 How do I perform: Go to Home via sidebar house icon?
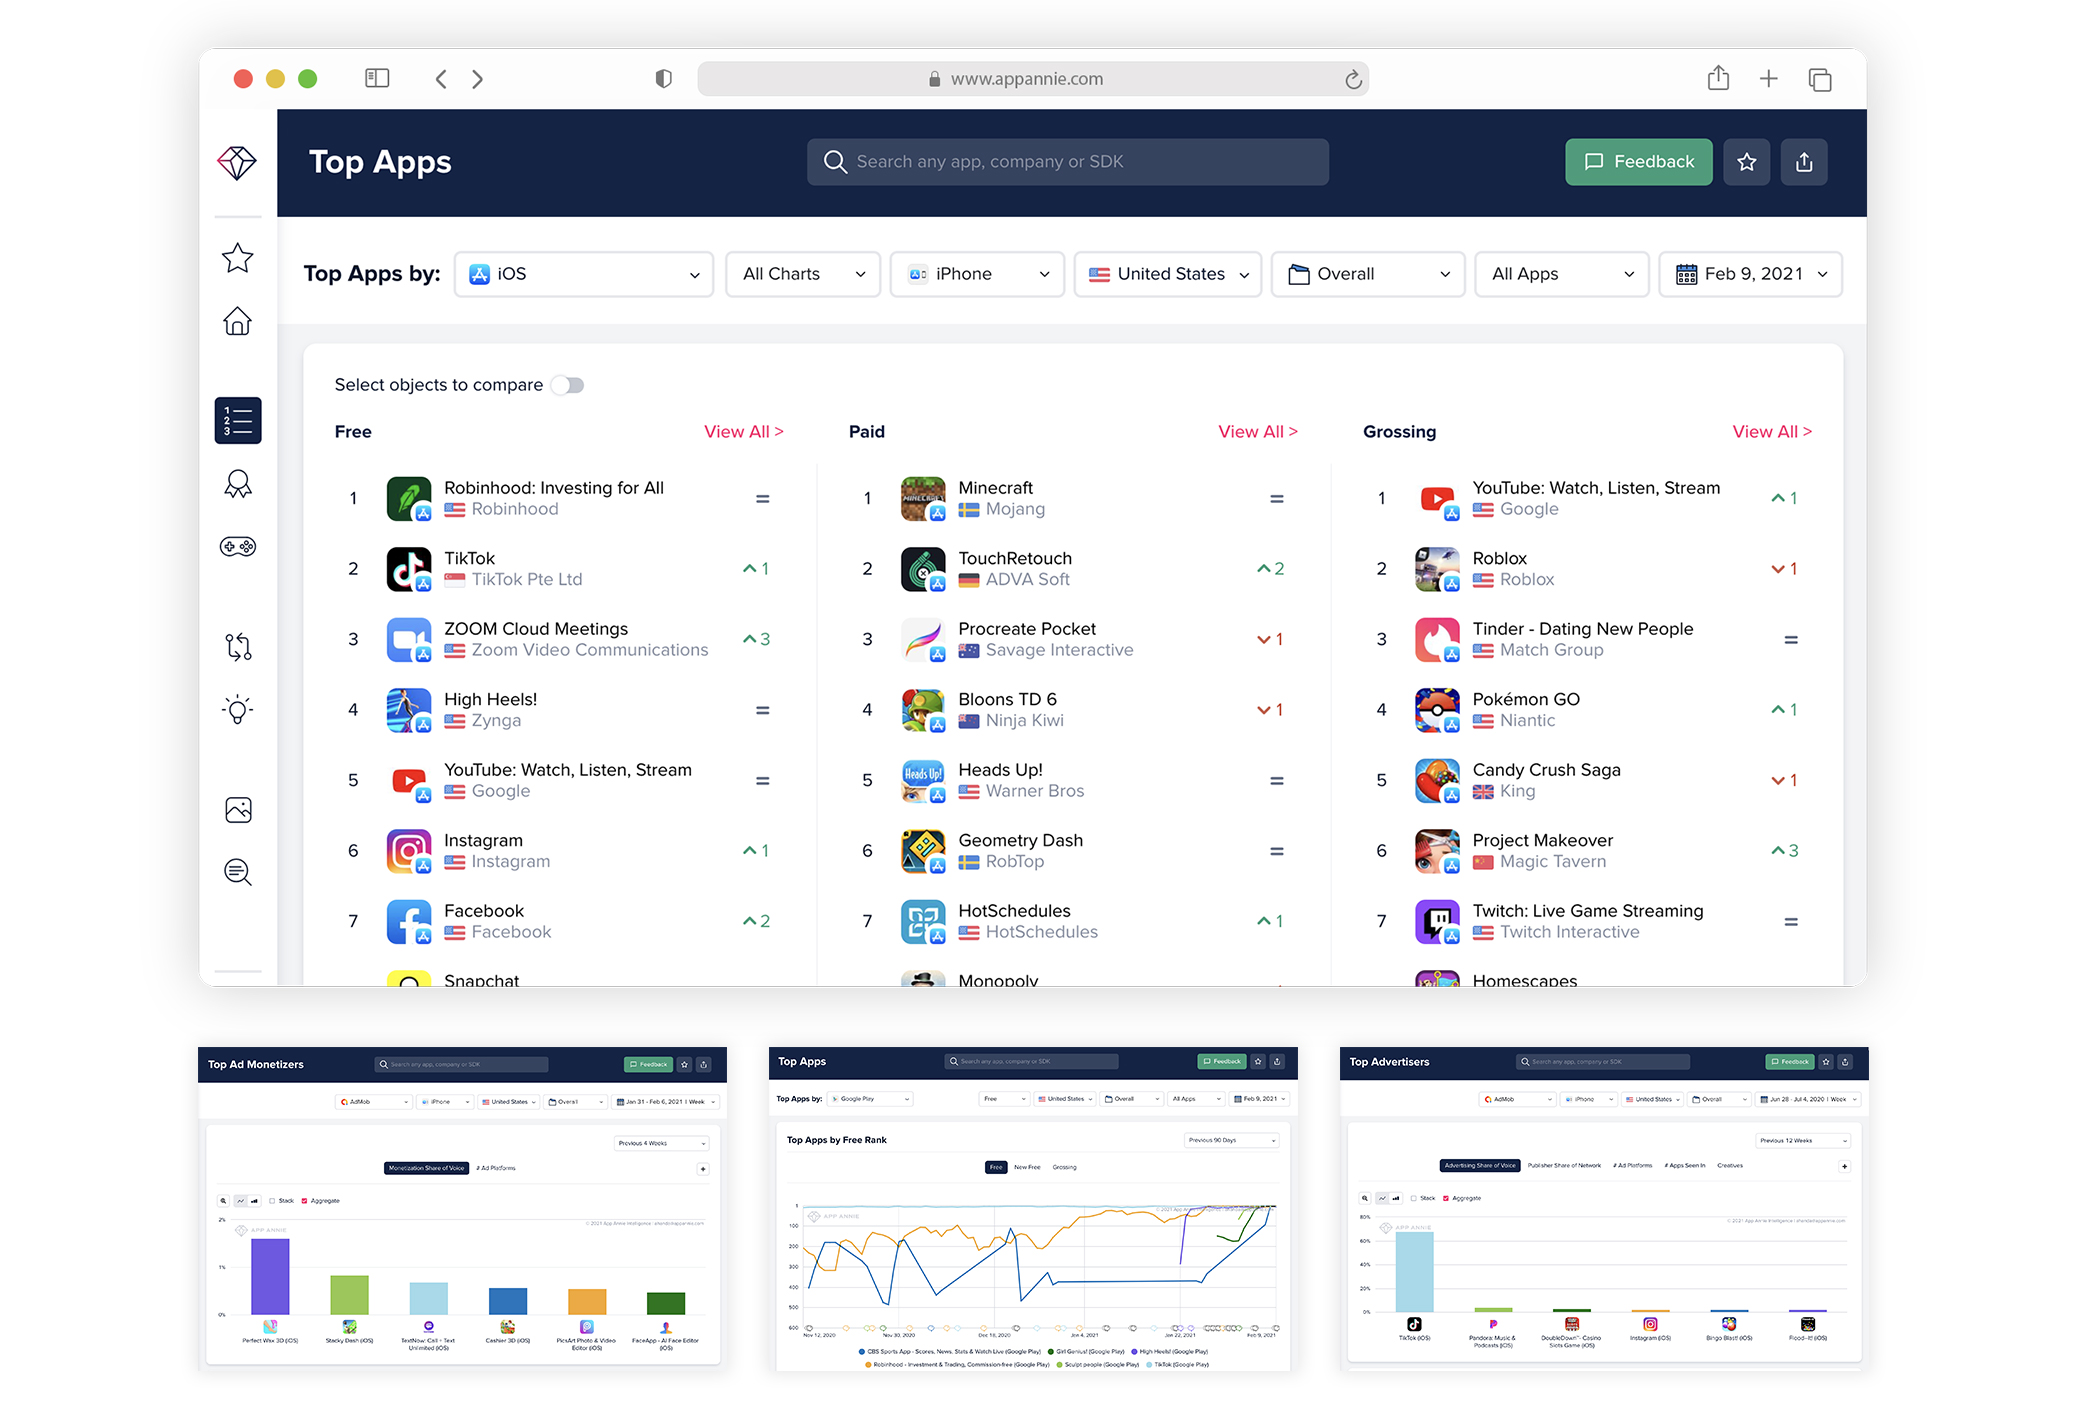(237, 321)
